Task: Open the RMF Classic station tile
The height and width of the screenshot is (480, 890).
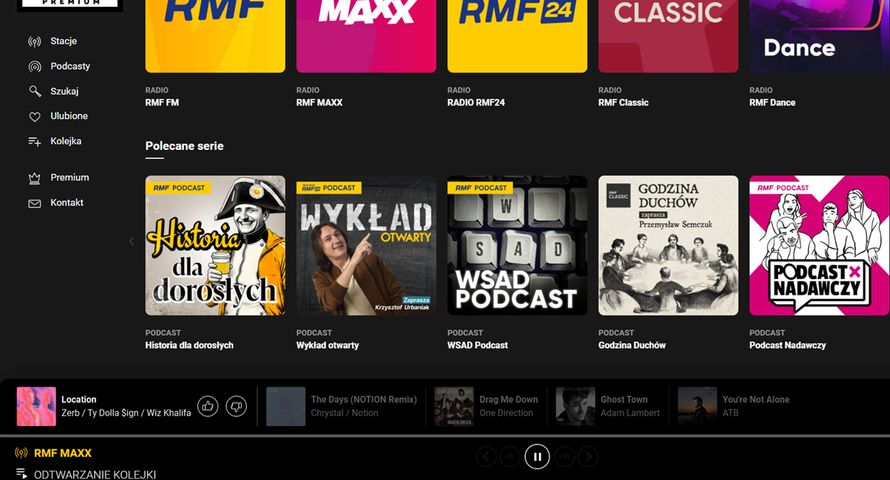Action: [x=668, y=36]
